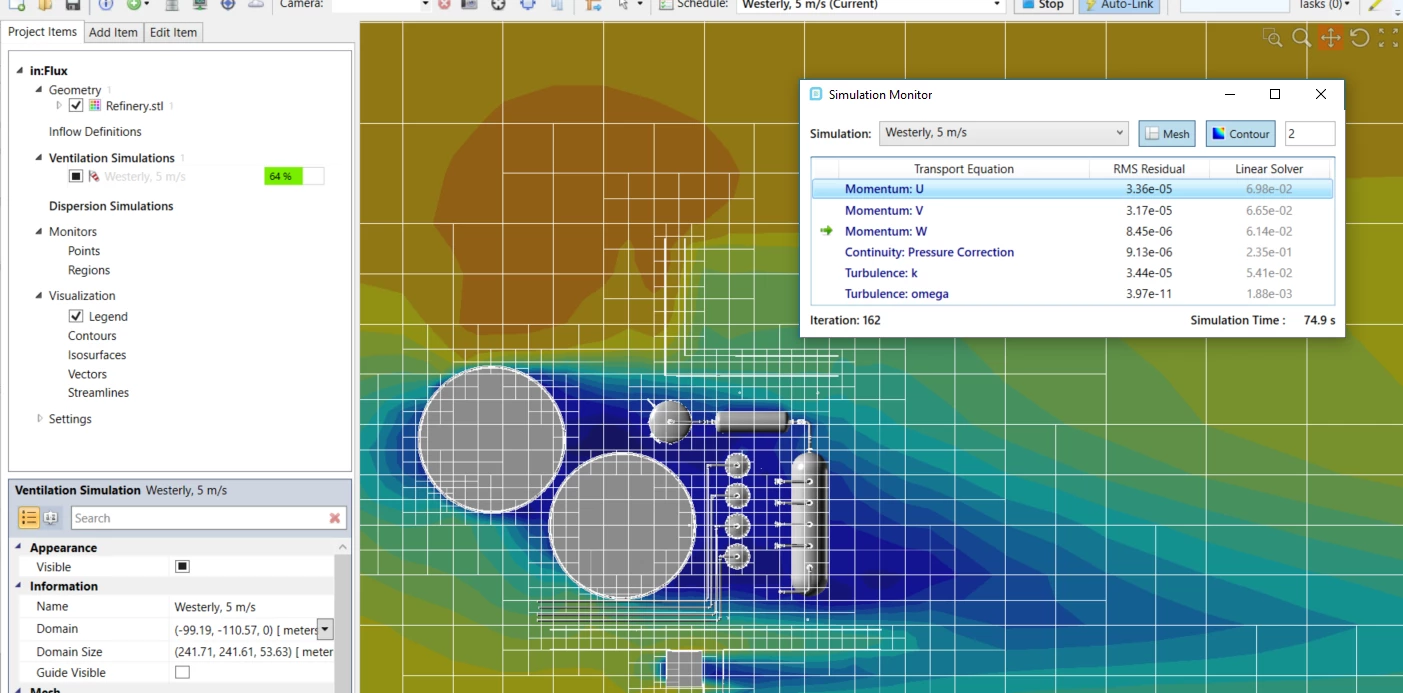Image resolution: width=1403 pixels, height=693 pixels.
Task: Switch properties to categorized view
Action: point(29,518)
